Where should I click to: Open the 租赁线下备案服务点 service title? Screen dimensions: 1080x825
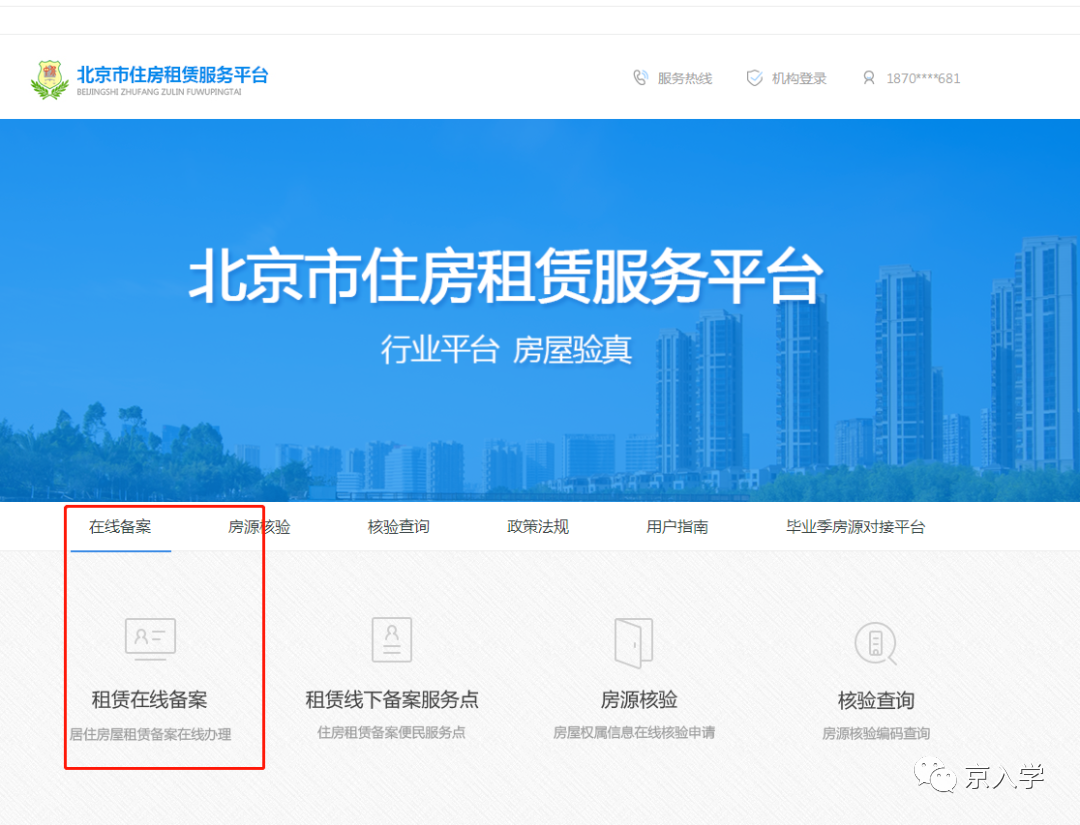(392, 700)
